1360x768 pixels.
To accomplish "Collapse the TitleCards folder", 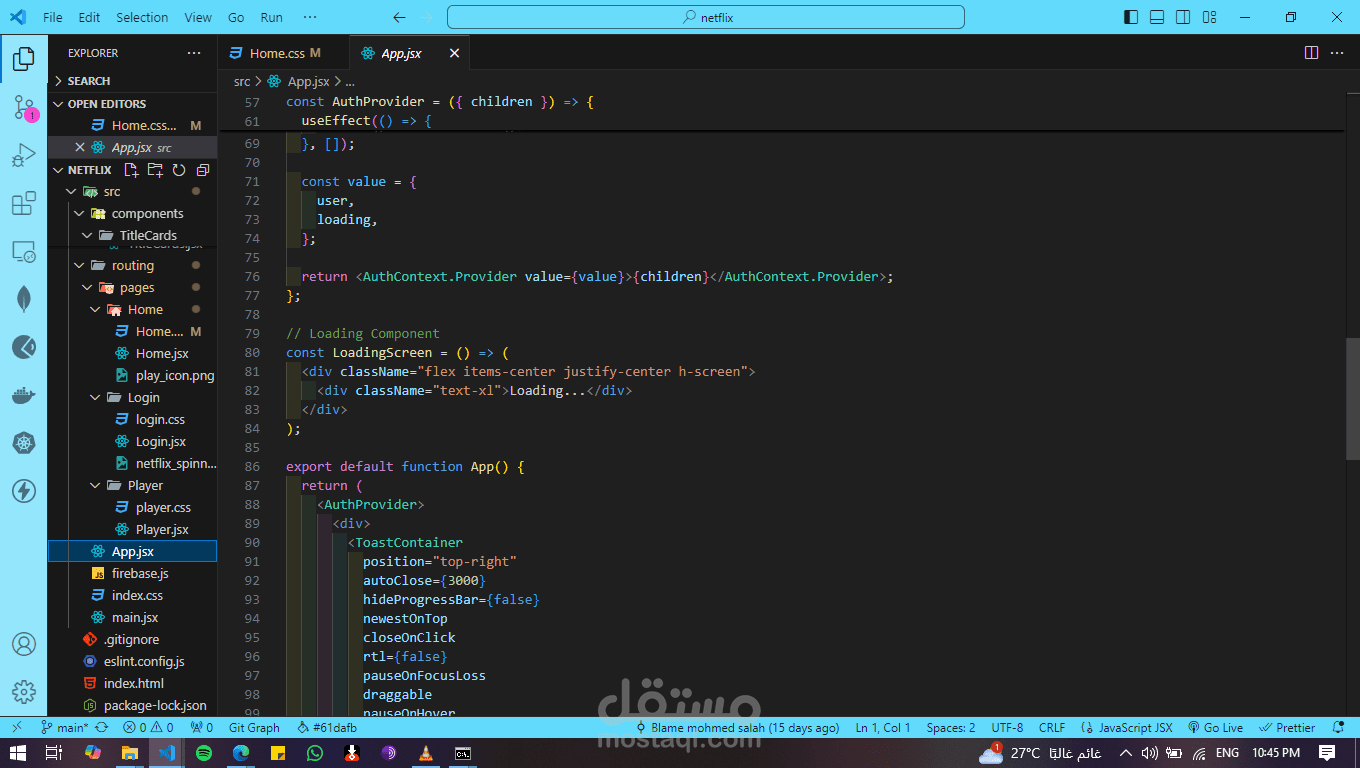I will tap(87, 235).
